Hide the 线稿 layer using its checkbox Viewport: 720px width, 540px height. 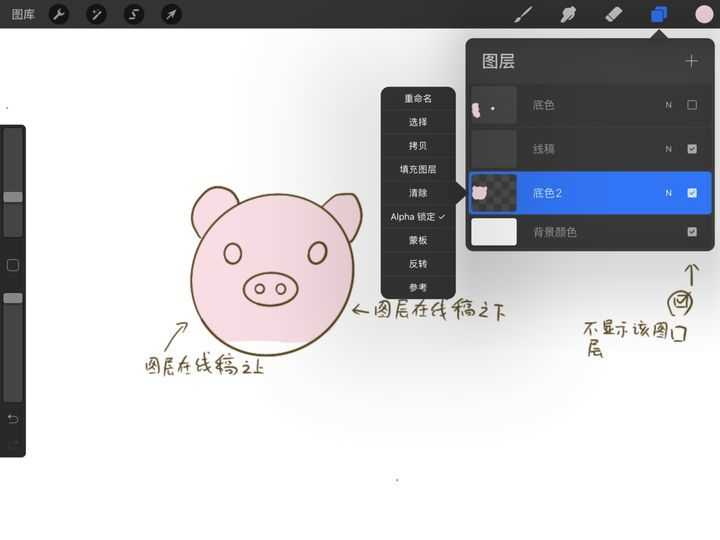(692, 149)
